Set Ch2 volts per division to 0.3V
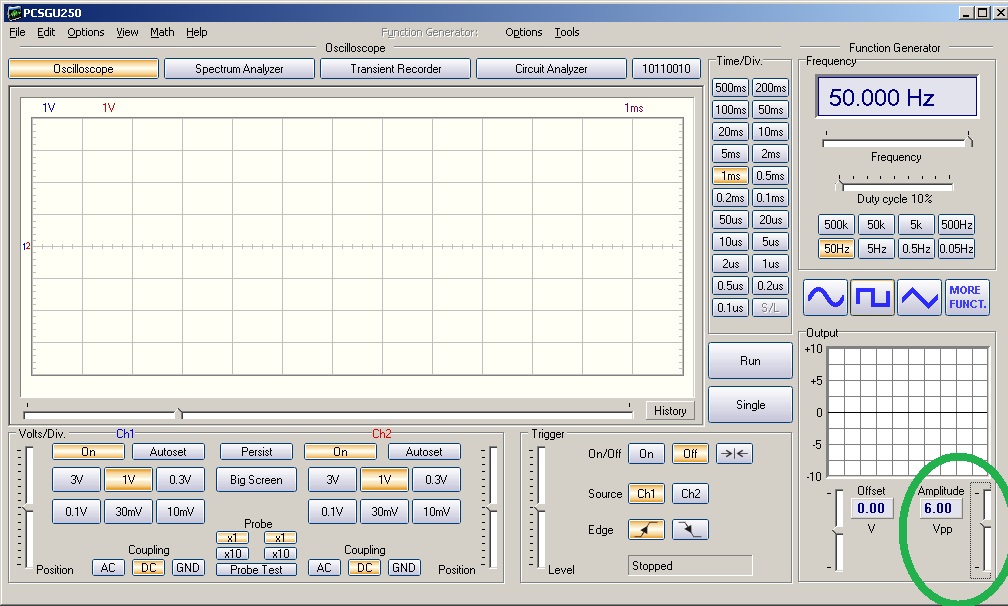 click(x=436, y=479)
